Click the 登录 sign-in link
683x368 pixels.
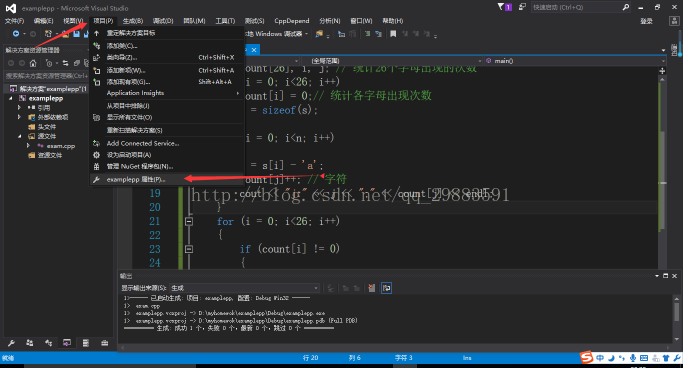tap(646, 21)
